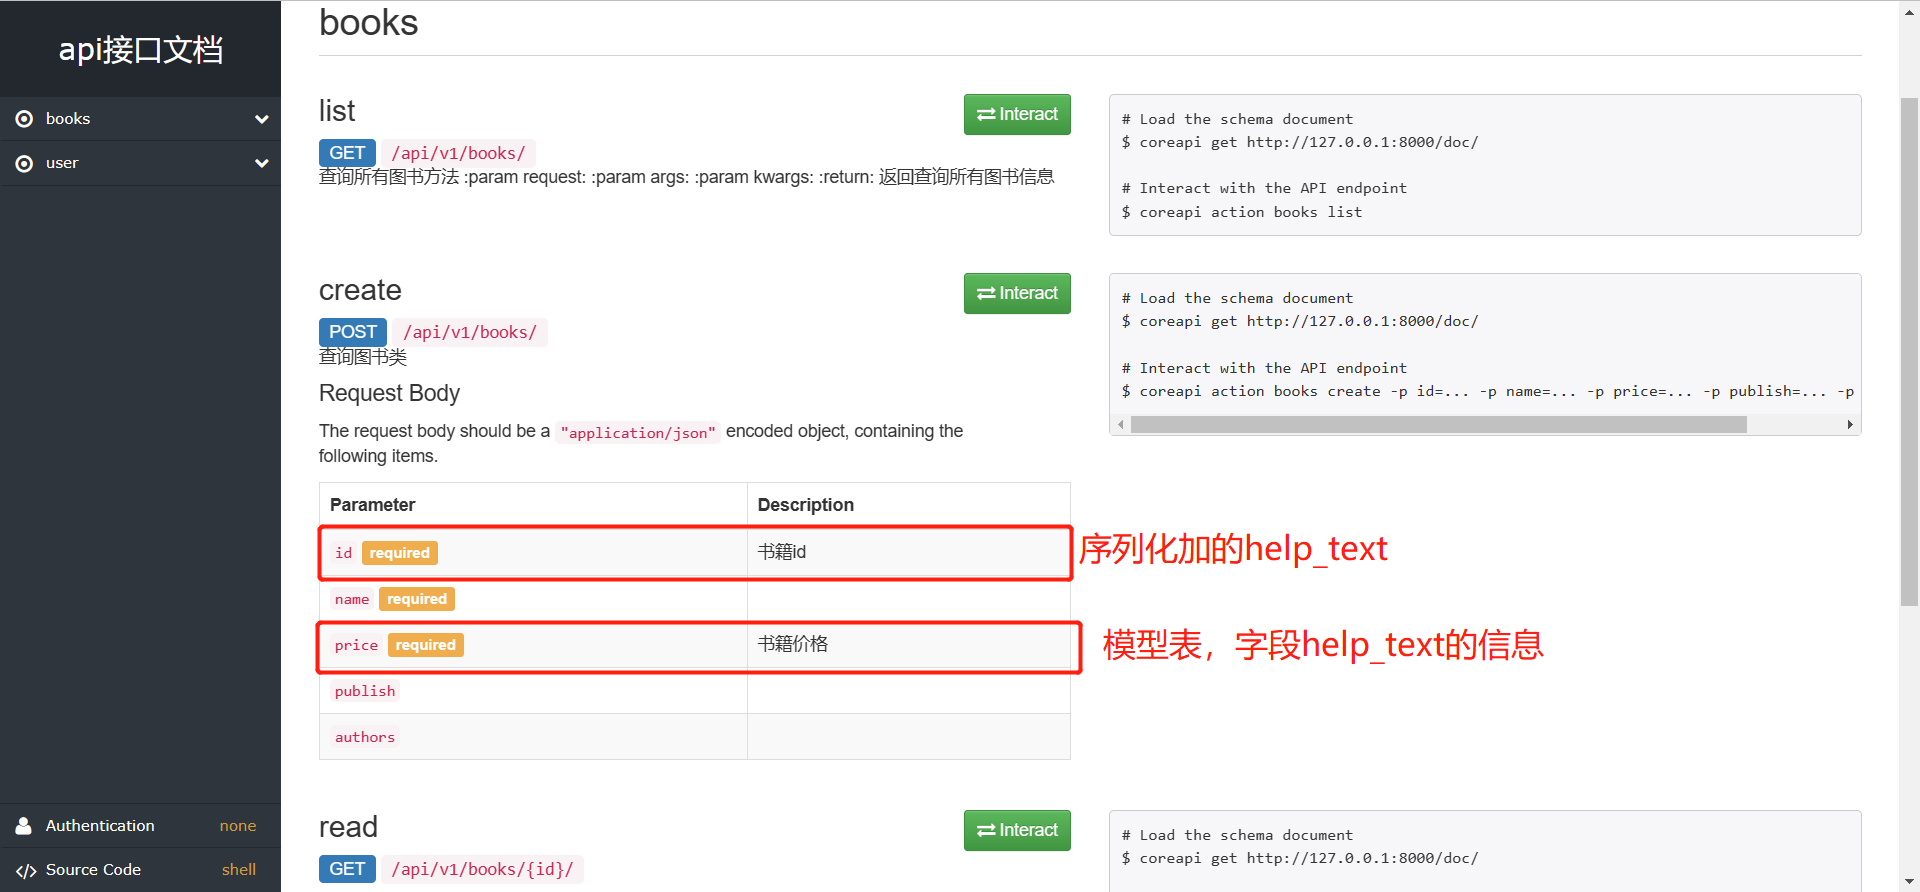Click the GET badge under list
Viewport: 1920px width, 892px height.
coord(347,153)
